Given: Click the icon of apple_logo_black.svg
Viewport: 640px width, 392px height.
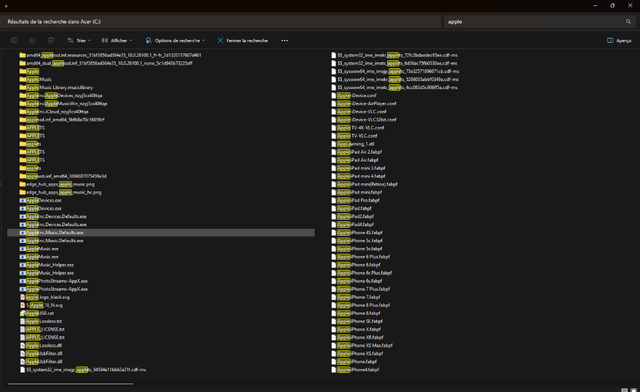Looking at the screenshot, I should click(x=22, y=297).
